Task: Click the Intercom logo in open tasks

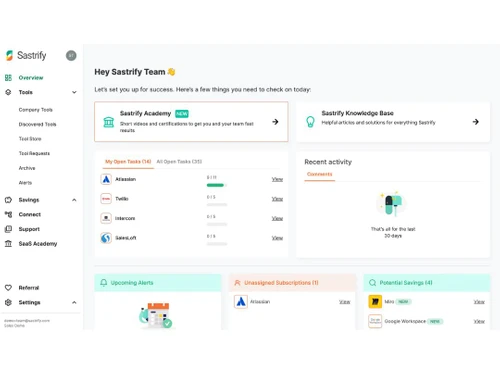Action: (106, 218)
